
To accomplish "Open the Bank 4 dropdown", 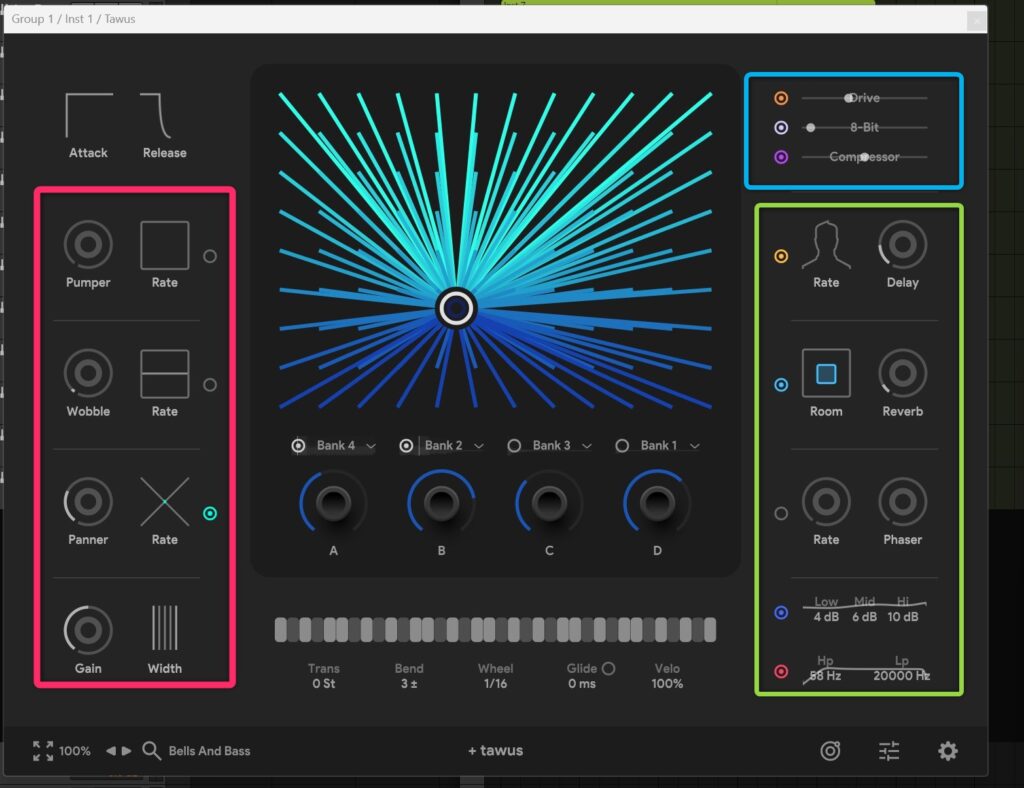I will point(371,446).
